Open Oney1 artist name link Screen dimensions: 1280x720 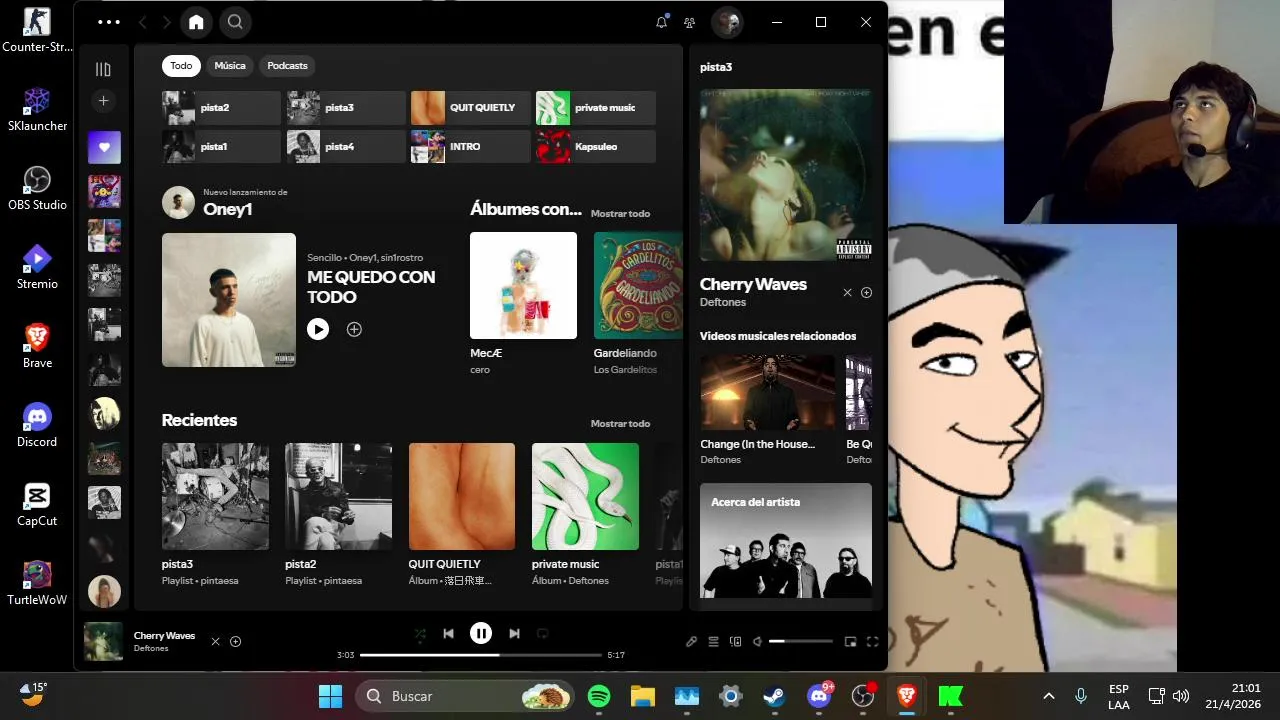point(227,209)
